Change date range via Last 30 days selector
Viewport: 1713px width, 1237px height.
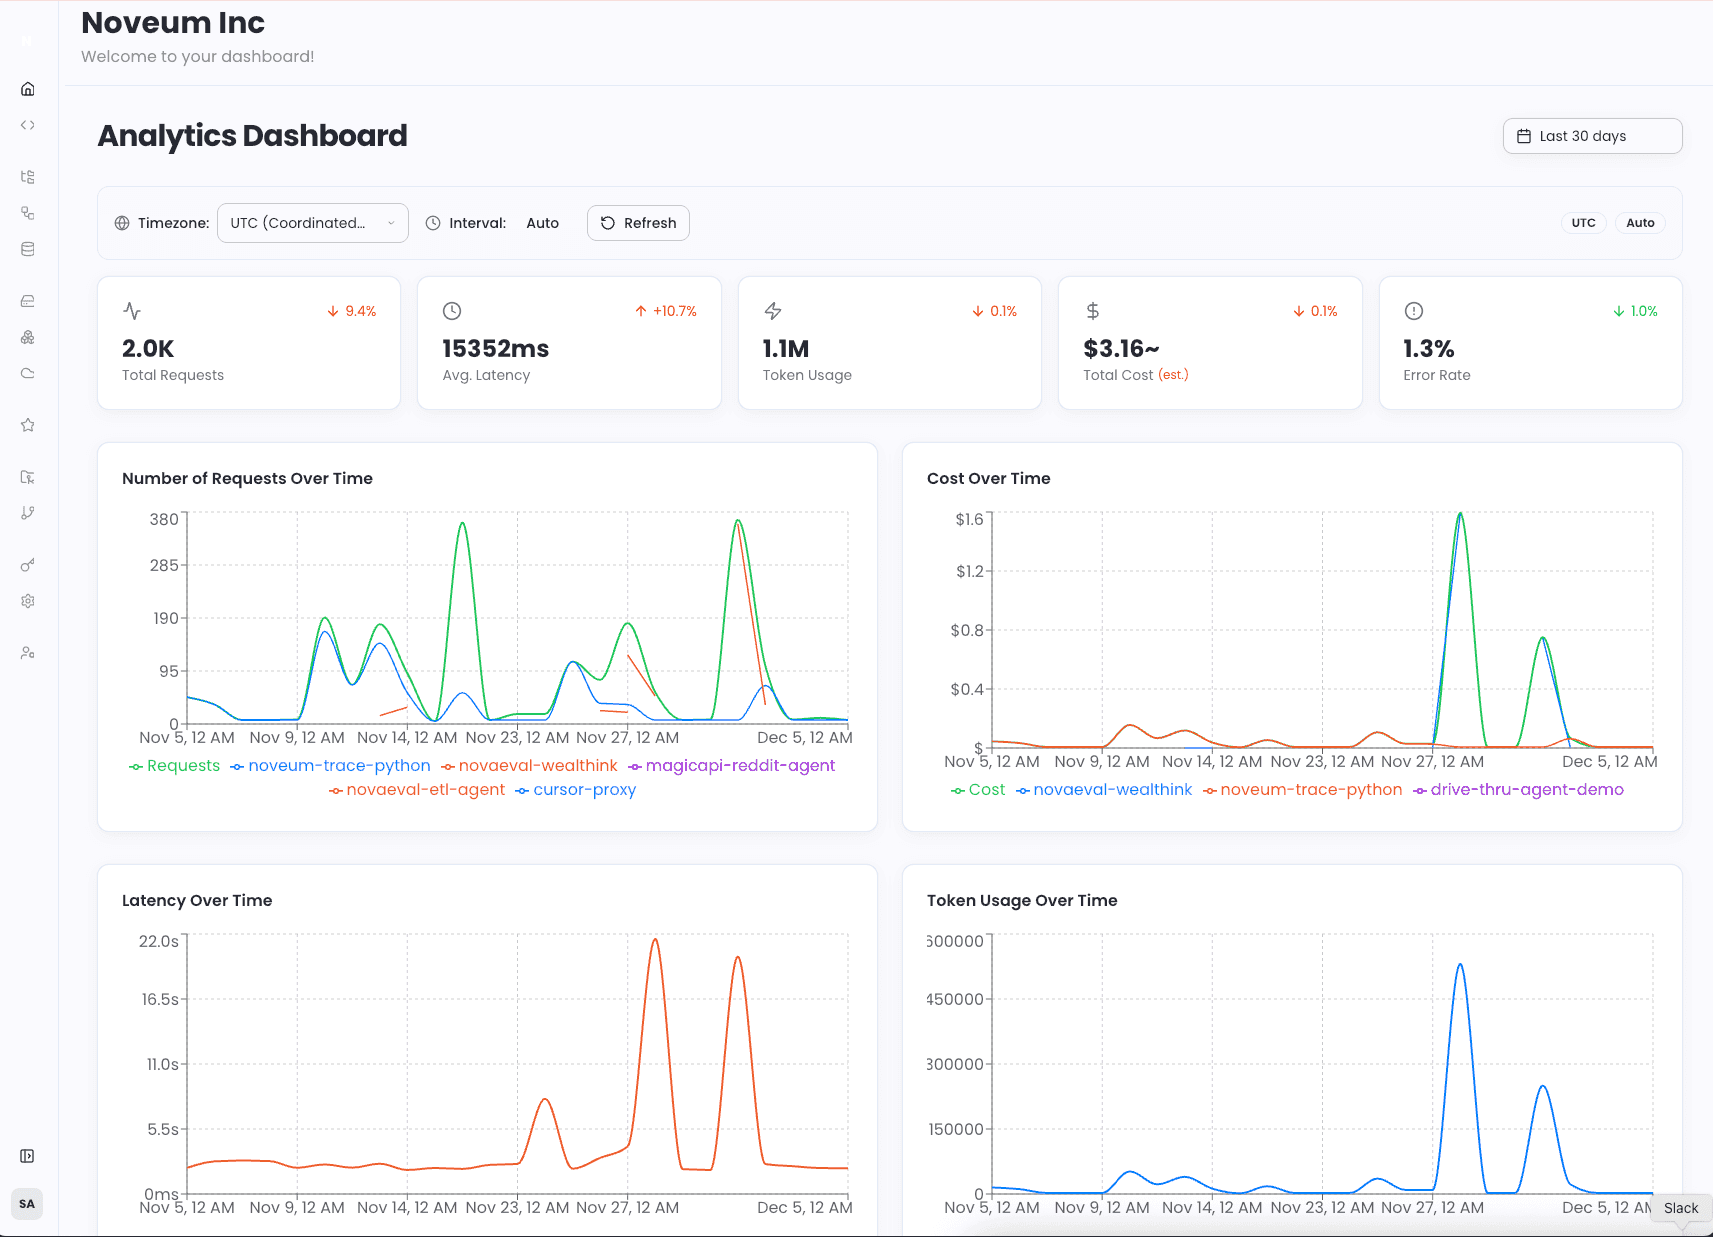pyautogui.click(x=1592, y=135)
